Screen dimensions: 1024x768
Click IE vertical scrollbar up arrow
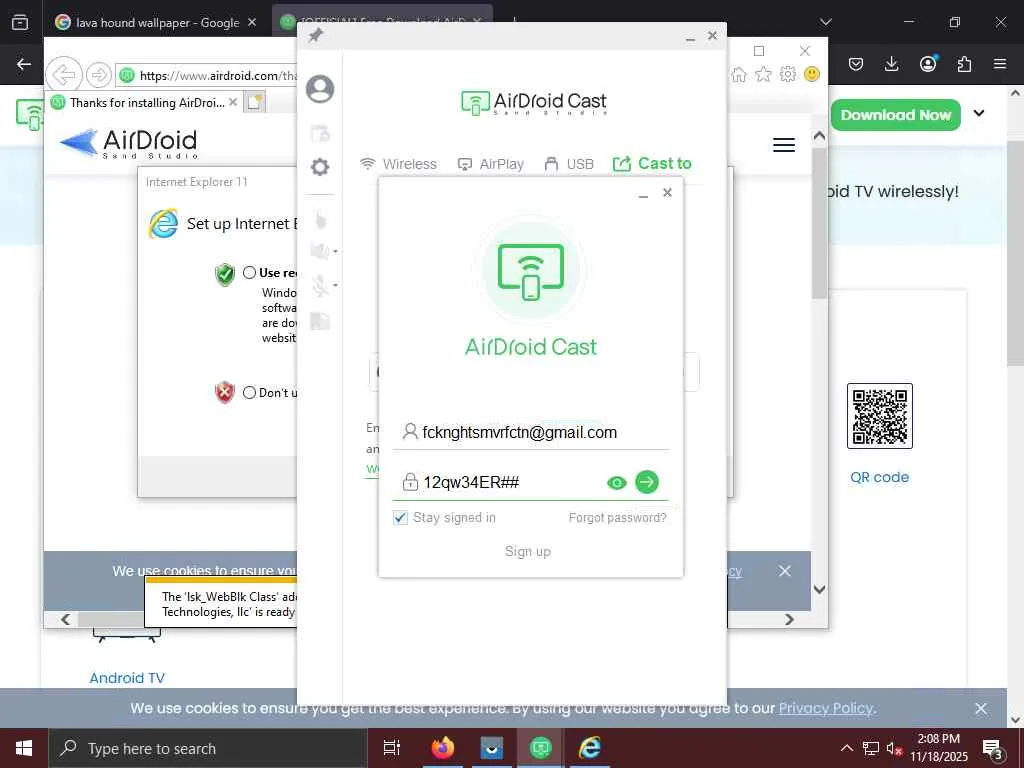(819, 136)
